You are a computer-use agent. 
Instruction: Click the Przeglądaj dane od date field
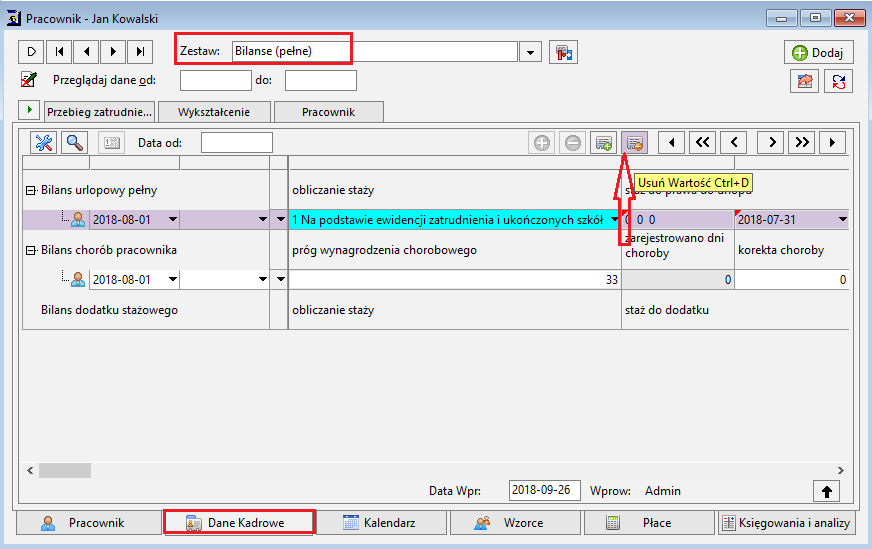click(216, 81)
